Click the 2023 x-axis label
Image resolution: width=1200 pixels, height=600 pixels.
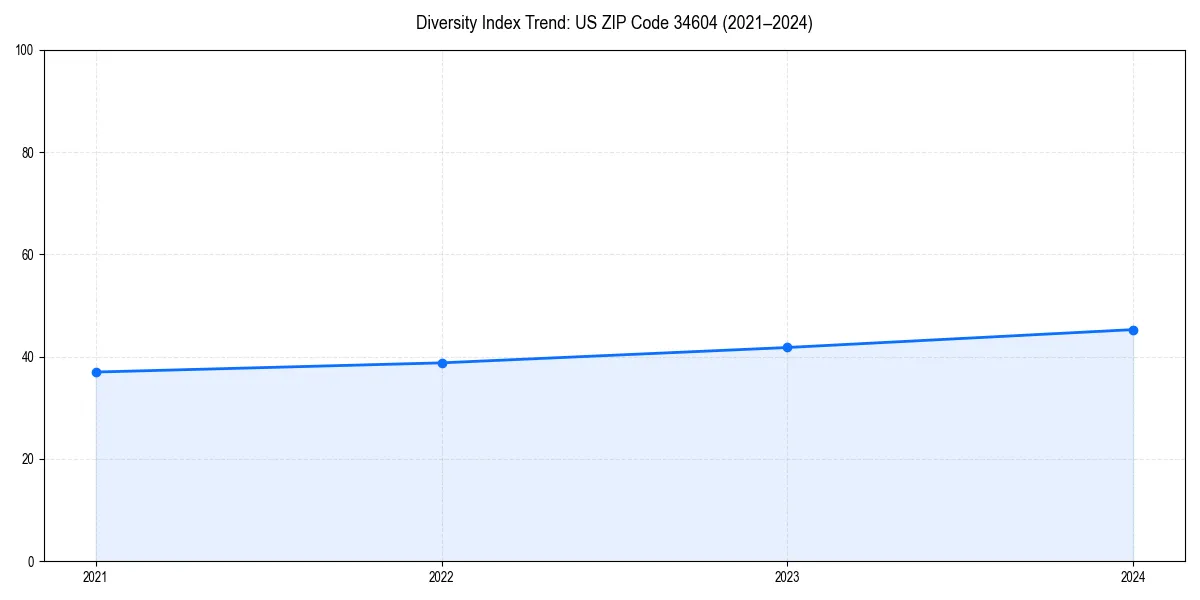click(788, 575)
